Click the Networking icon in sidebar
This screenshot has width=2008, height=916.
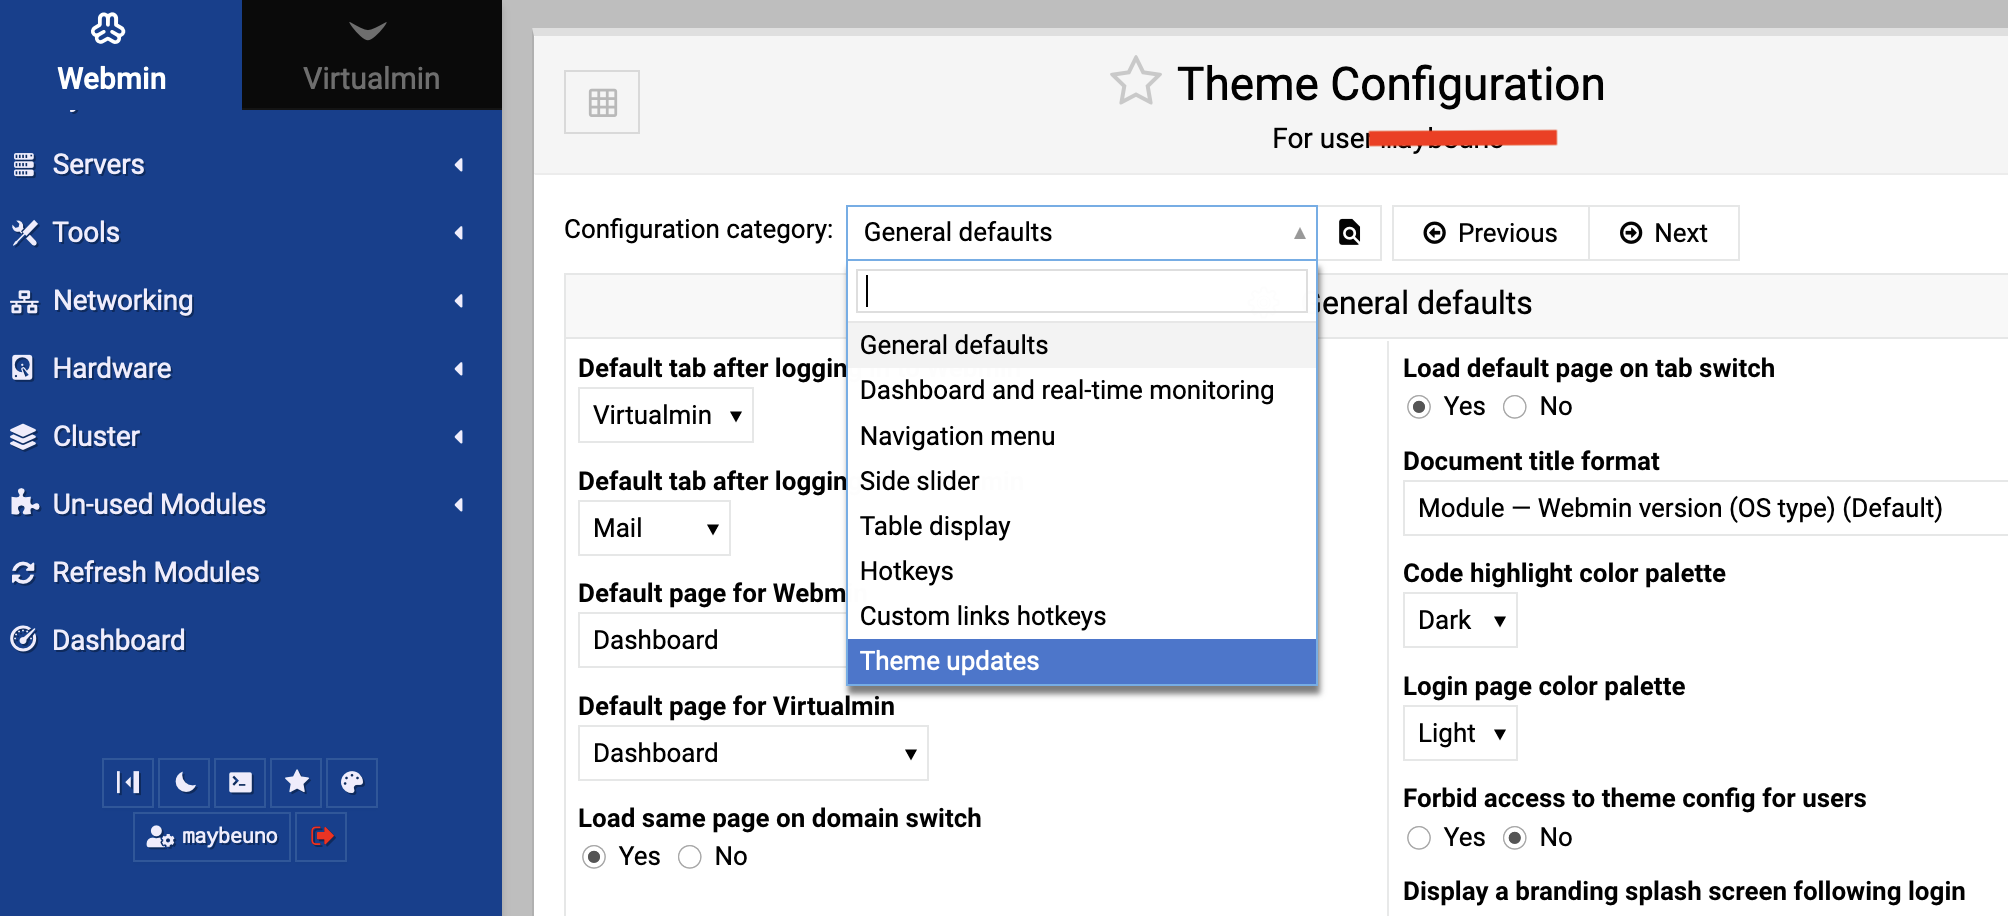[24, 301]
